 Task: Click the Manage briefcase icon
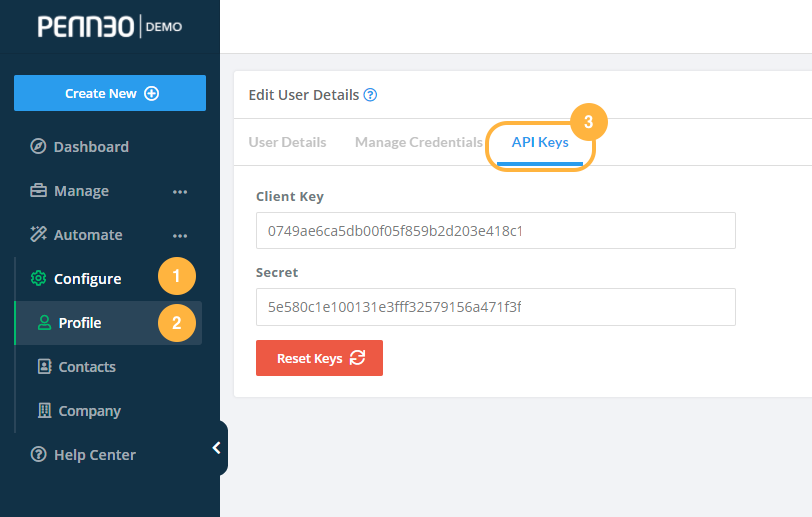38,191
